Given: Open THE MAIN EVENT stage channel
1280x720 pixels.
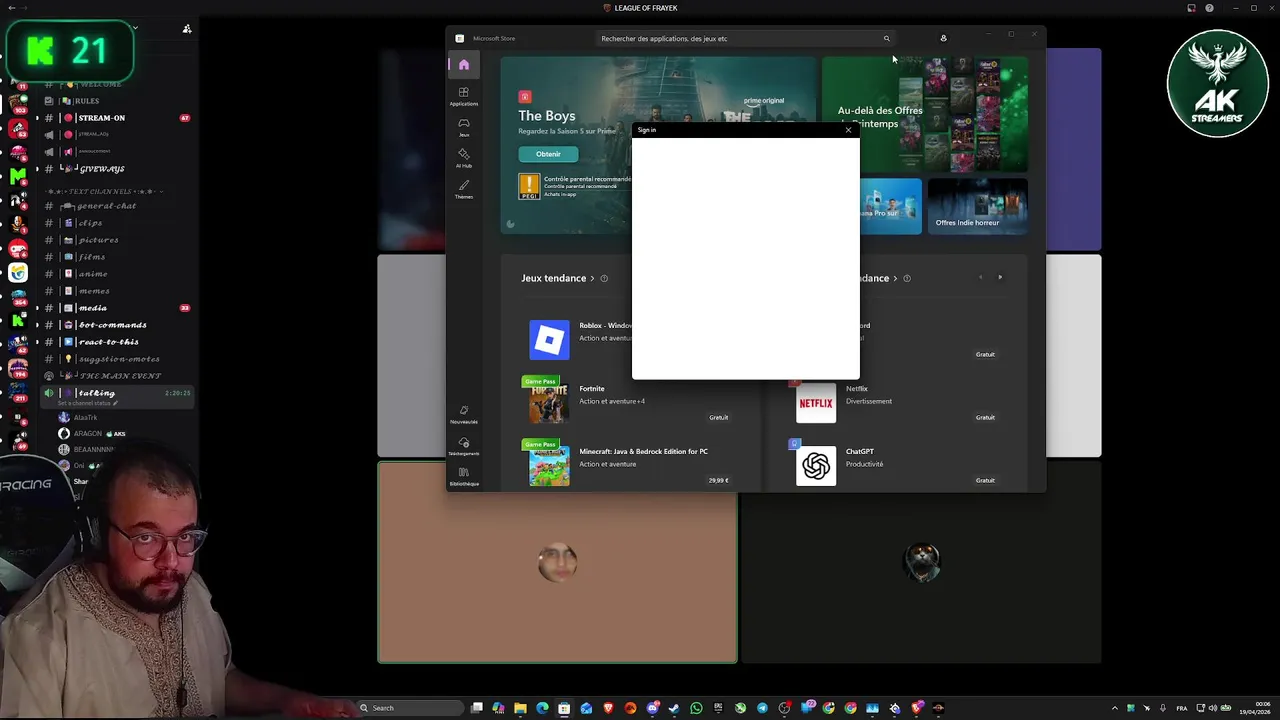Looking at the screenshot, I should (118, 376).
